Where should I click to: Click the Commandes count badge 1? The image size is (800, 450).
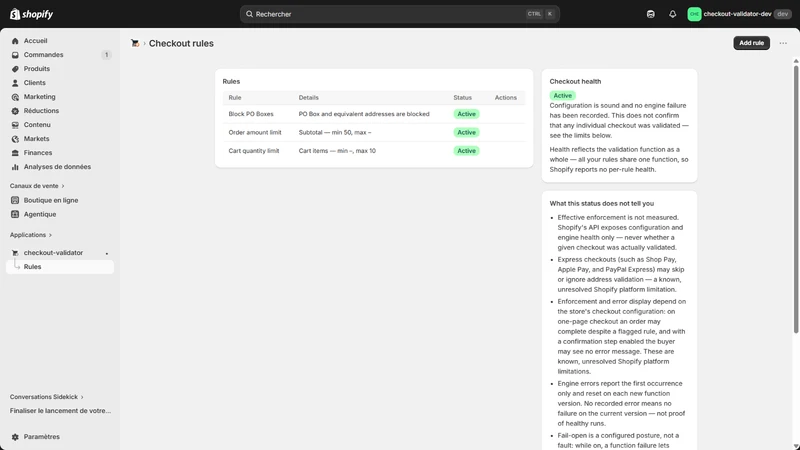(x=106, y=55)
